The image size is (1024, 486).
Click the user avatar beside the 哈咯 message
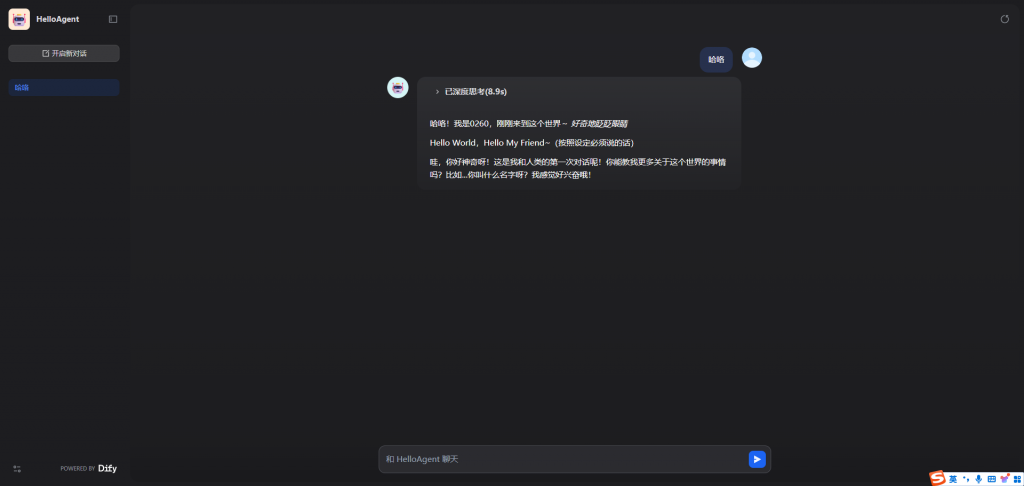pos(752,57)
